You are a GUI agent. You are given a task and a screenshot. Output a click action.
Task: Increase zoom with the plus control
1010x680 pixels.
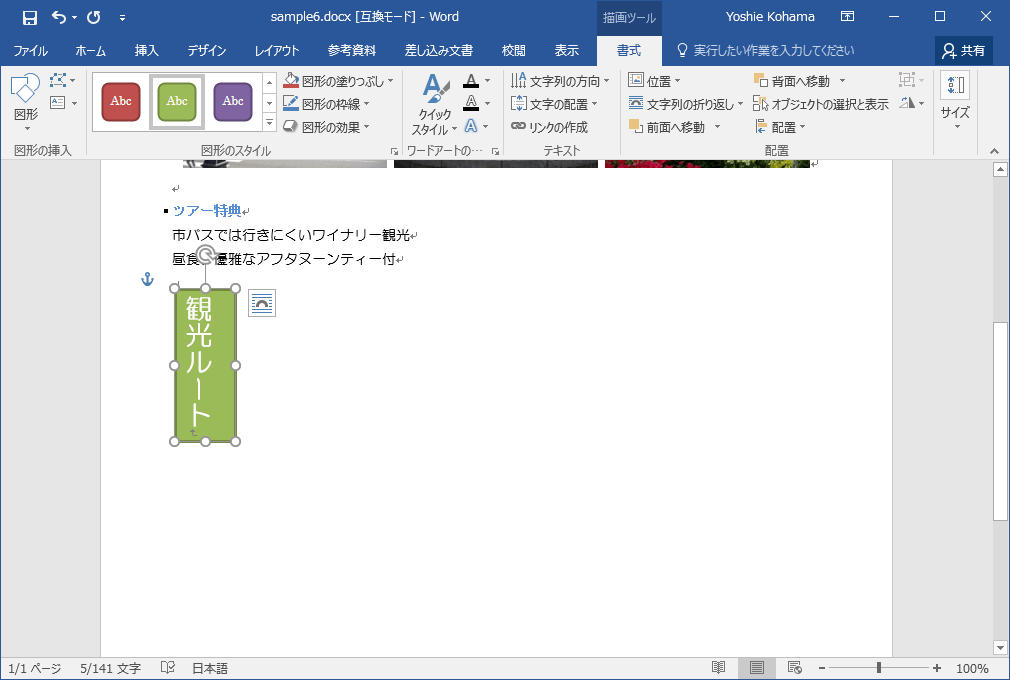point(936,667)
